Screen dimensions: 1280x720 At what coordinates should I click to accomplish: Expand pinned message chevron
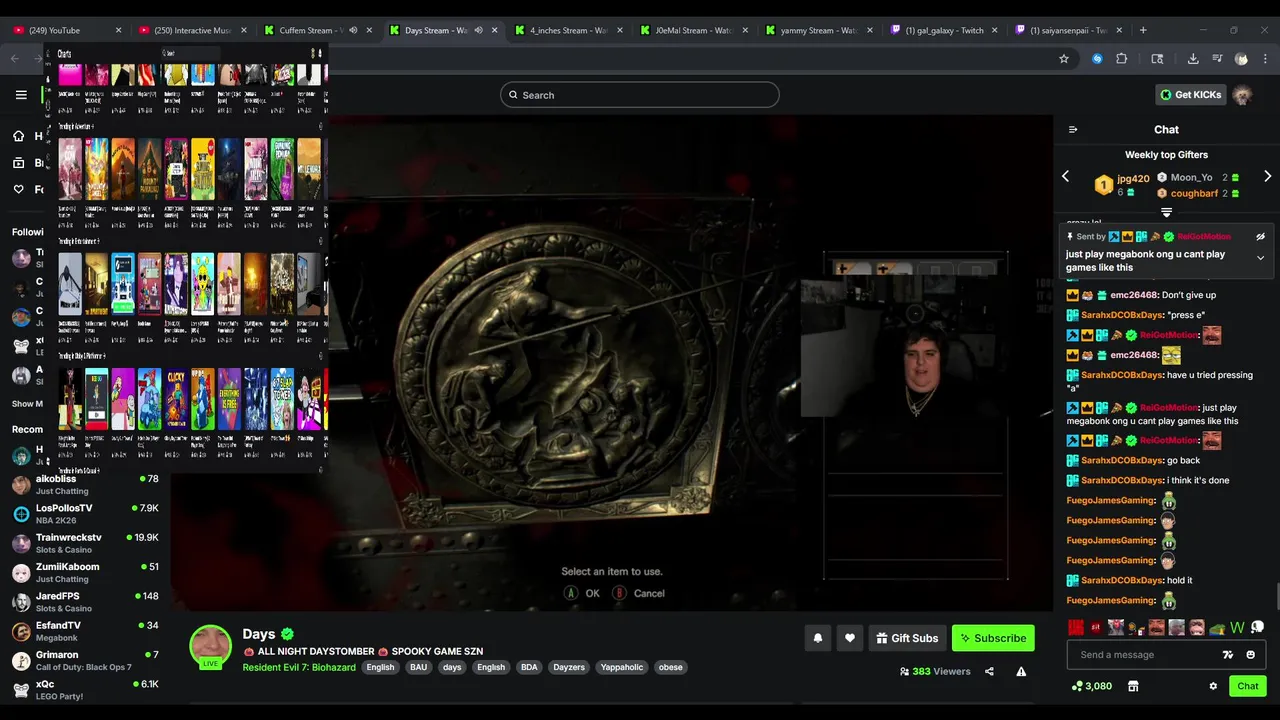click(1260, 258)
